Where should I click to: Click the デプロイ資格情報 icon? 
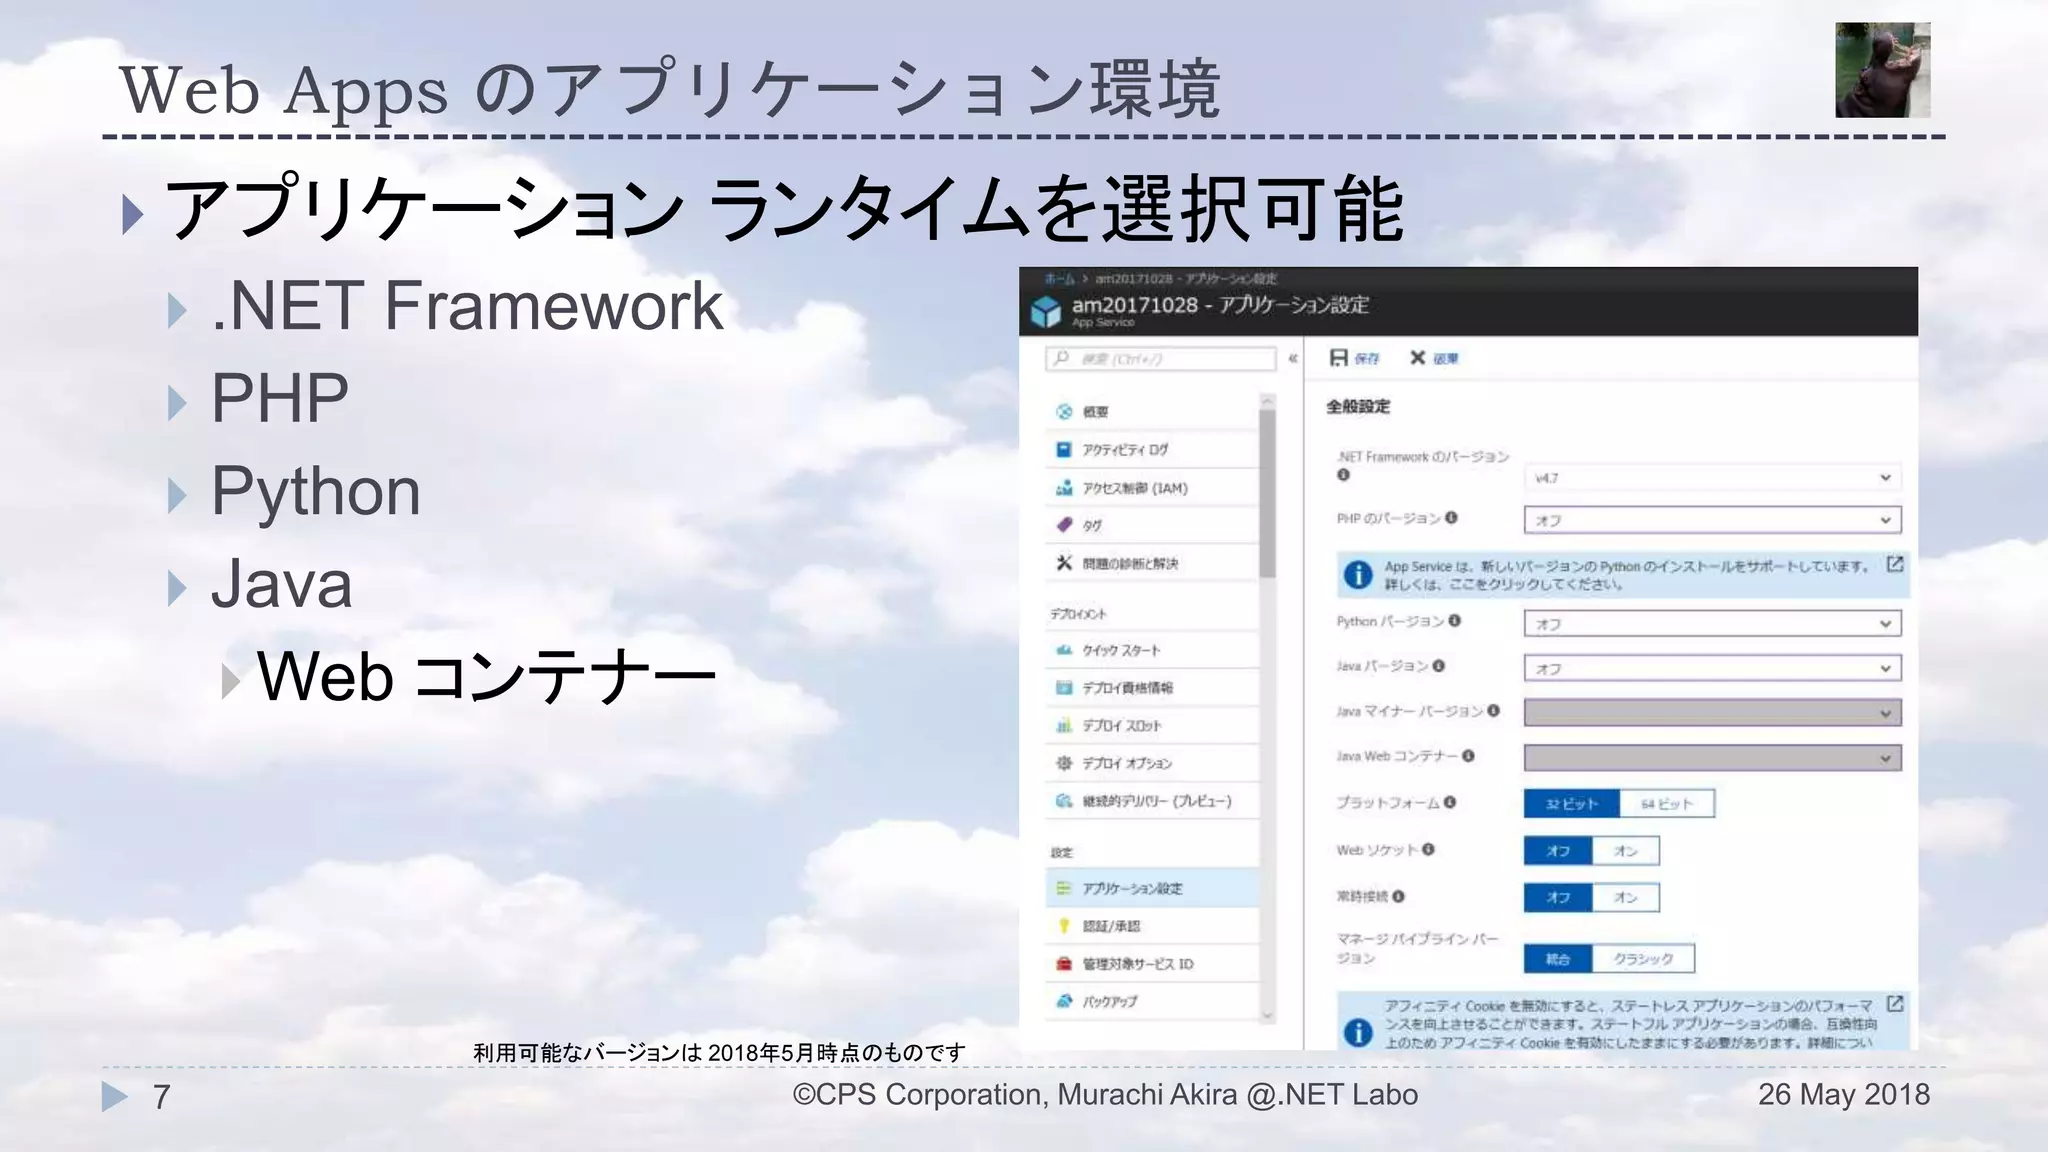[1064, 688]
